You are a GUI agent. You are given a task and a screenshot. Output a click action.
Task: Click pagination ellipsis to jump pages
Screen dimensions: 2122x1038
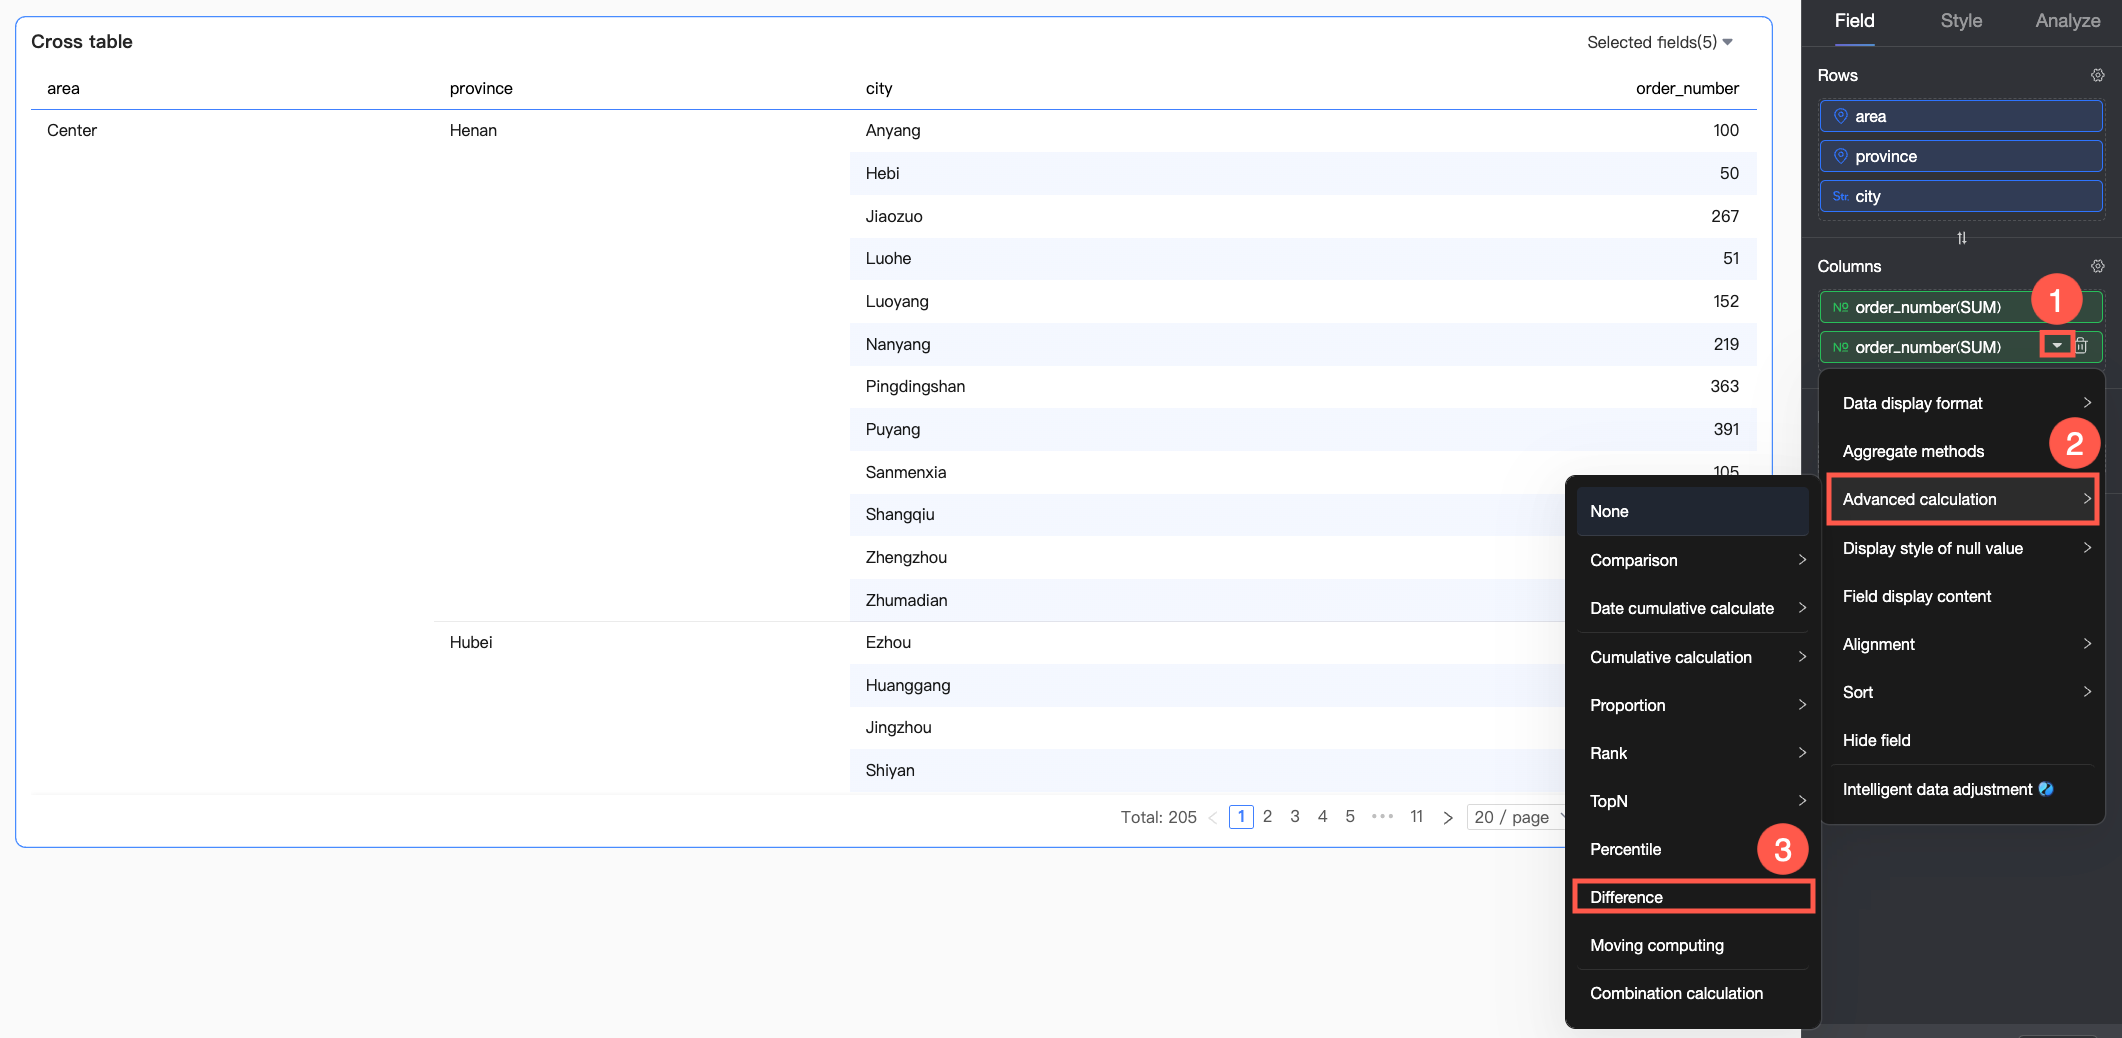(1382, 817)
